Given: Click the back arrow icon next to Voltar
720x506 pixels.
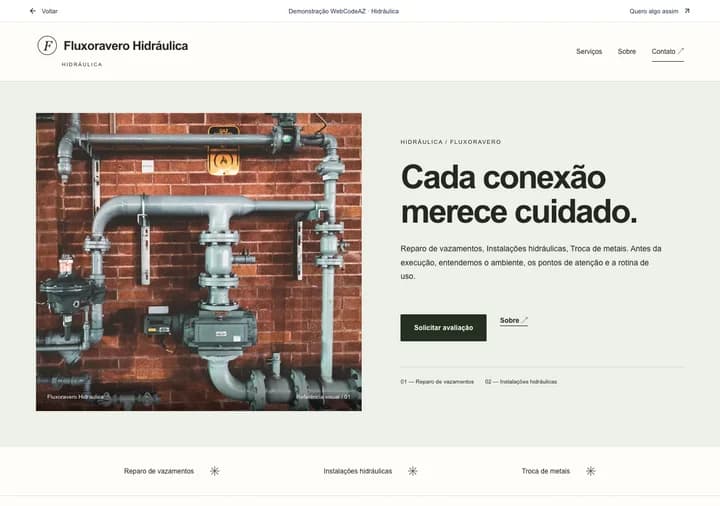Looking at the screenshot, I should click(33, 11).
